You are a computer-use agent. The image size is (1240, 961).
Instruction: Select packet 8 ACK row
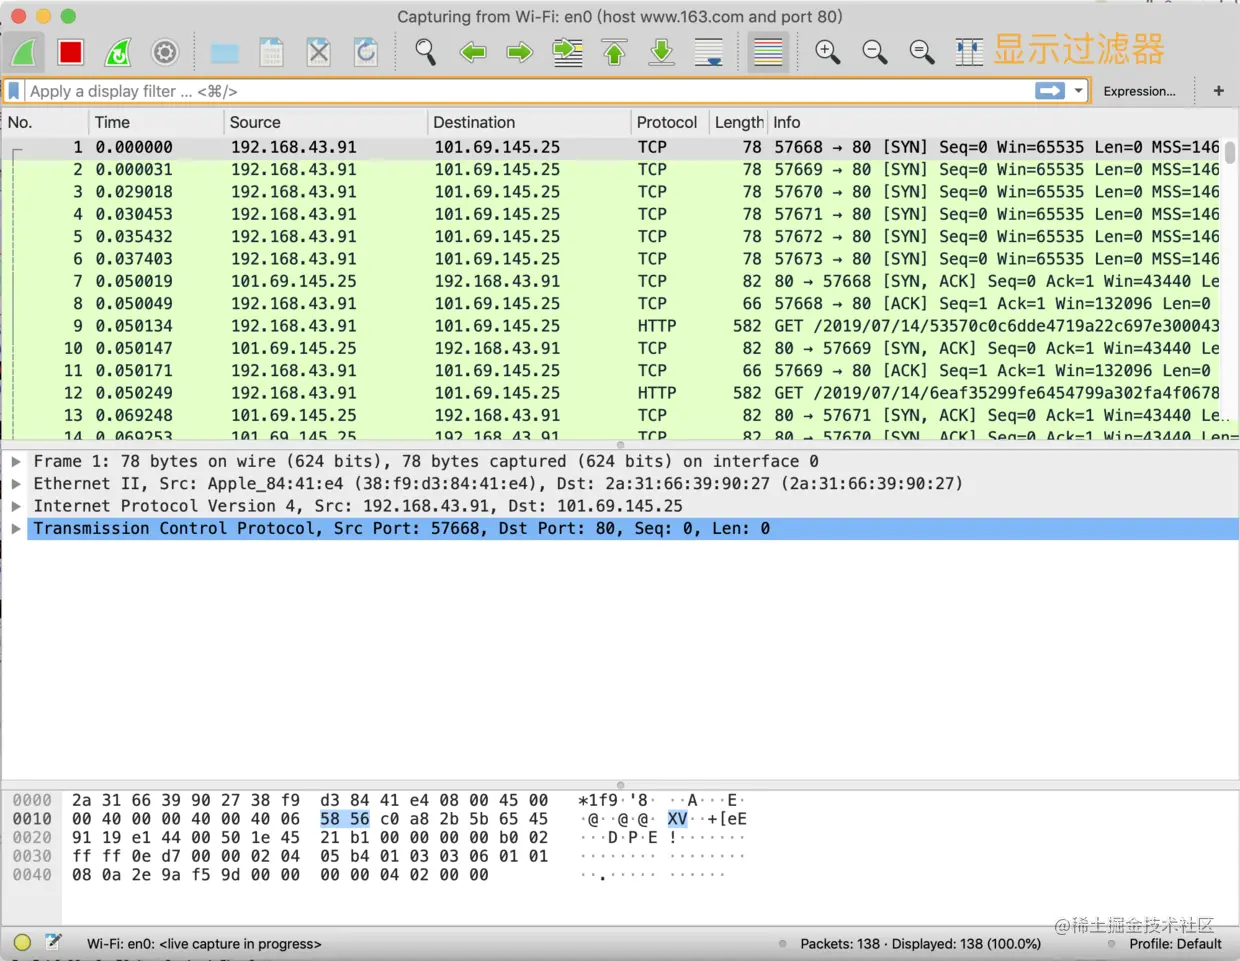612,304
